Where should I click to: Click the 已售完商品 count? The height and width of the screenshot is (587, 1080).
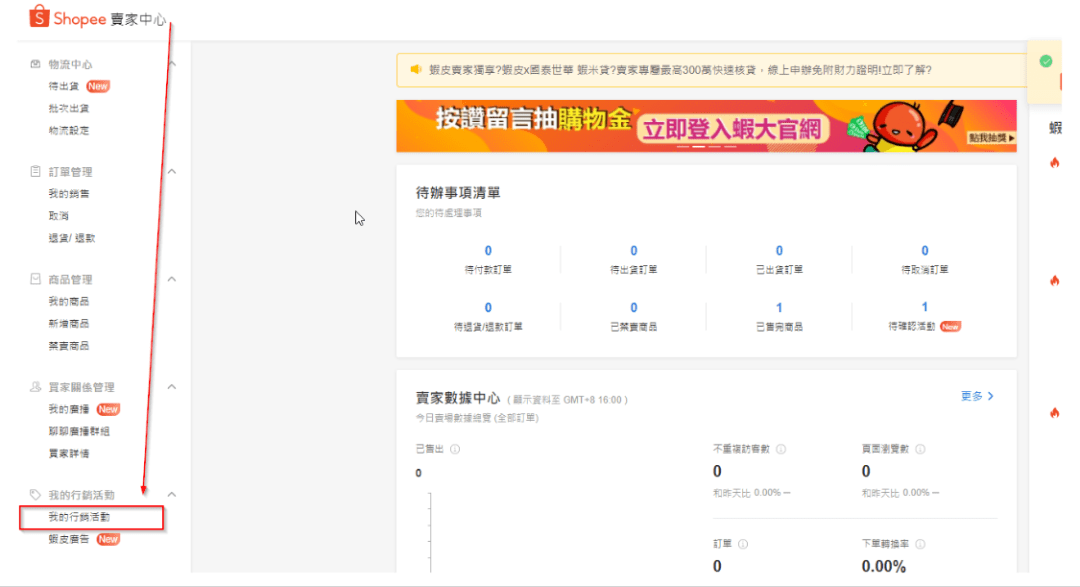pyautogui.click(x=779, y=308)
